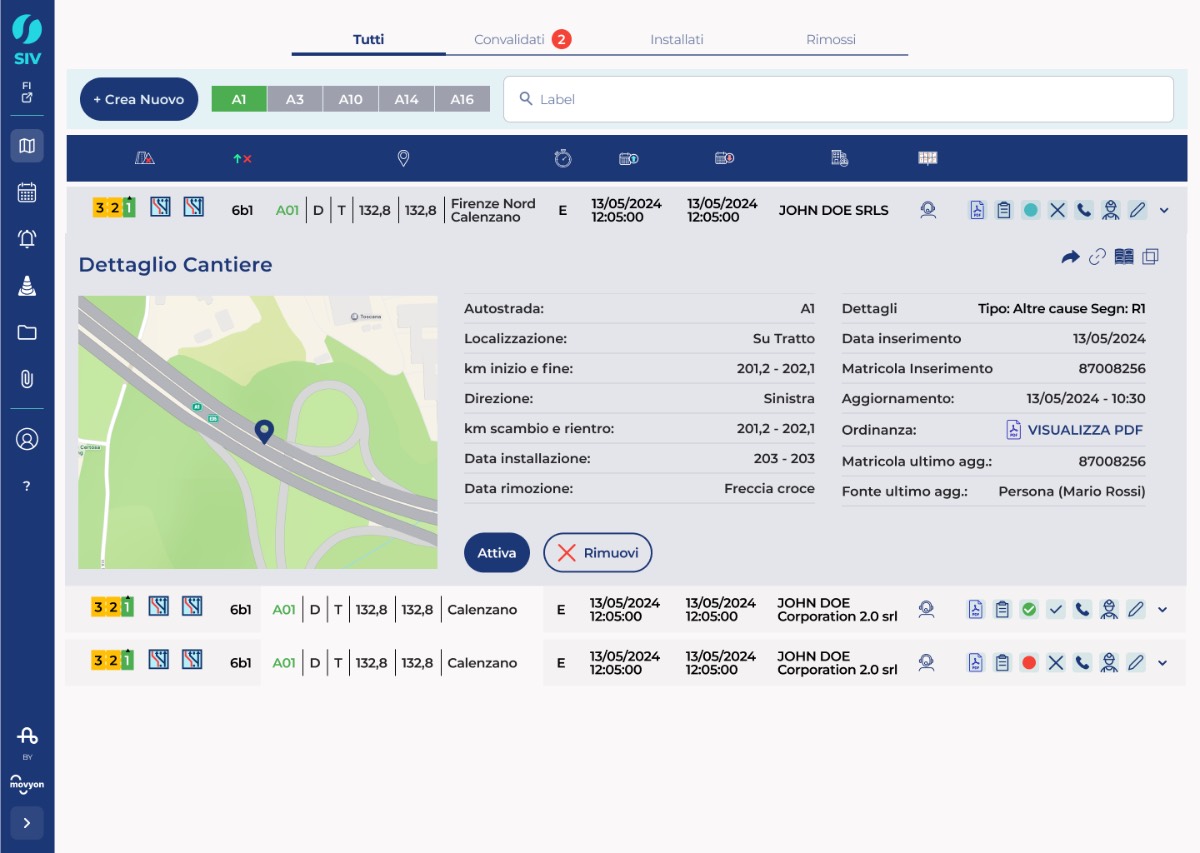Click the Rimuovi button
This screenshot has width=1200, height=853.
pyautogui.click(x=598, y=552)
